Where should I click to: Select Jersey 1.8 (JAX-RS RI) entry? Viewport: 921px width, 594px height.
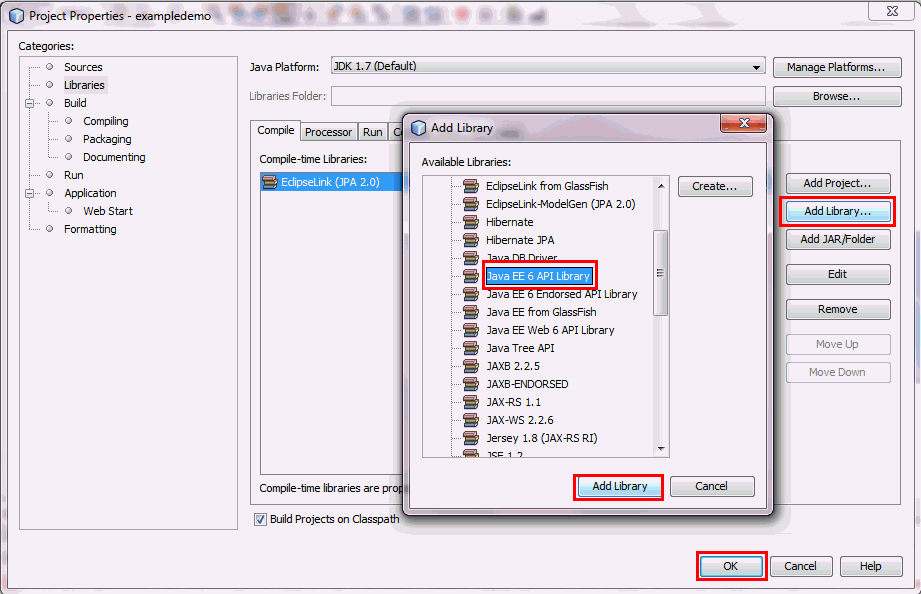tap(542, 438)
